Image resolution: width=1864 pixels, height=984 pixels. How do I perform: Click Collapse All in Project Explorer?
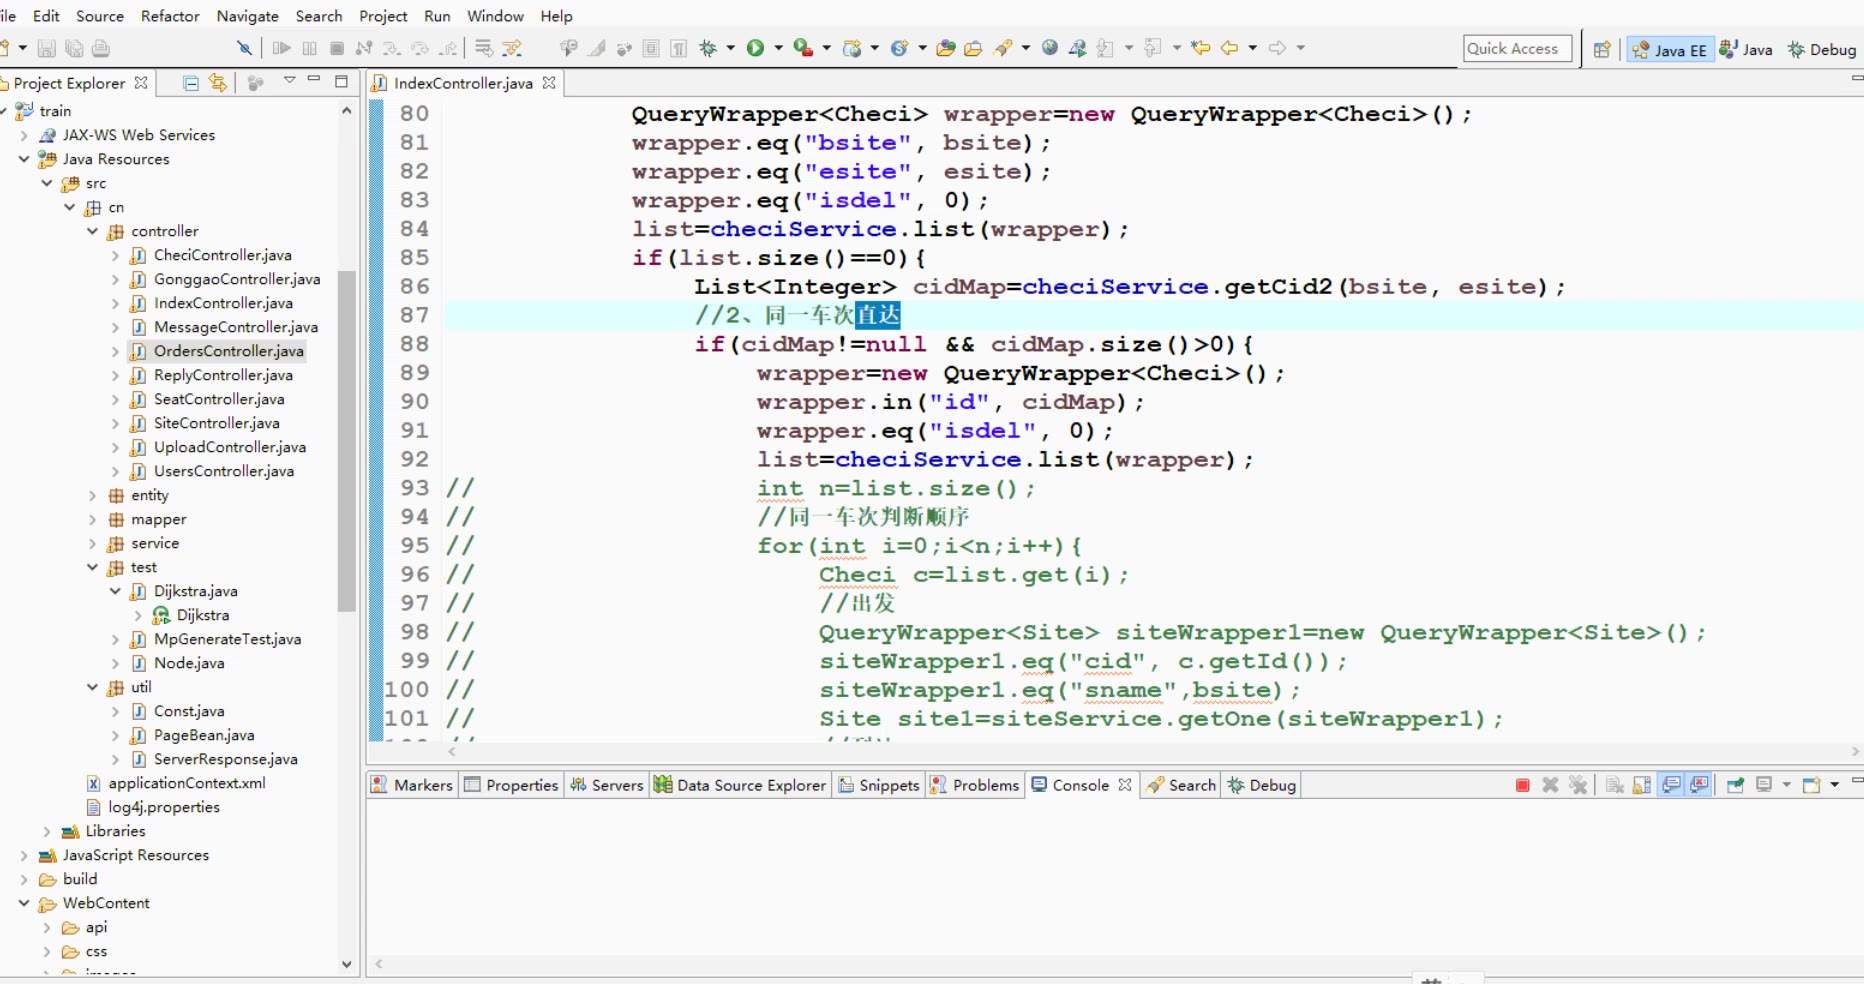pos(191,83)
